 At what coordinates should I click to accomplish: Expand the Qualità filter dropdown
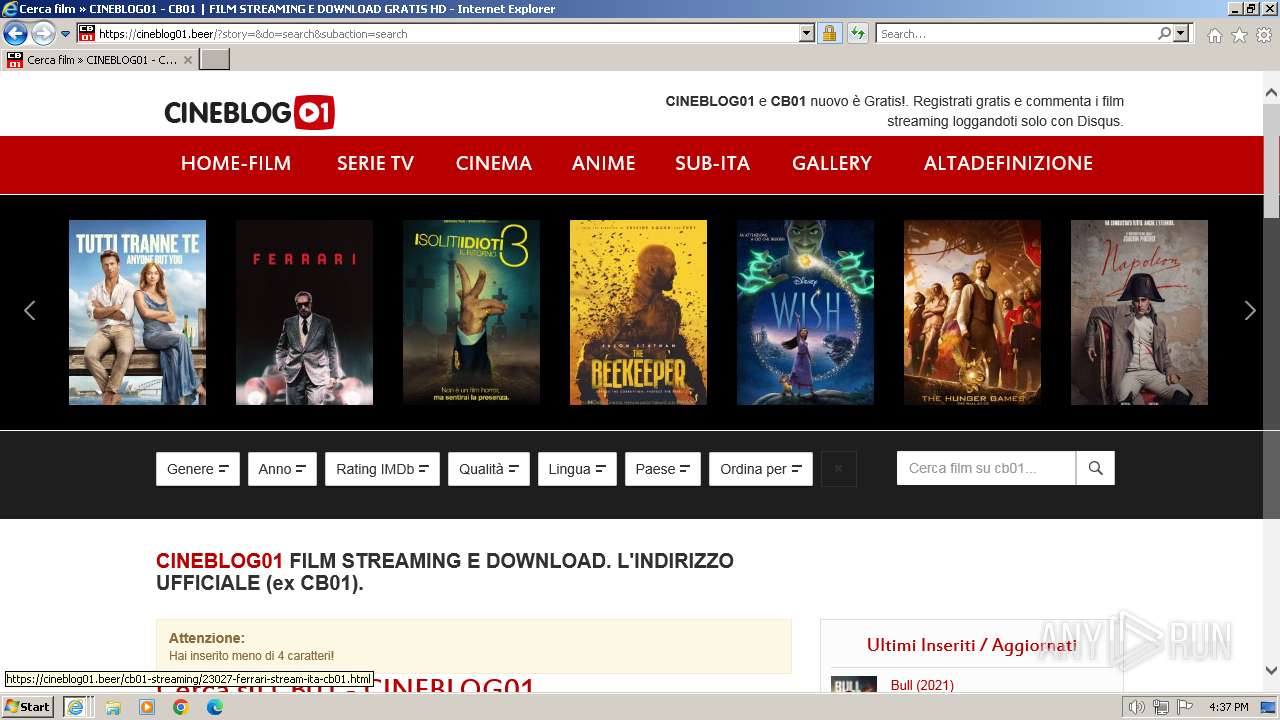pos(489,469)
